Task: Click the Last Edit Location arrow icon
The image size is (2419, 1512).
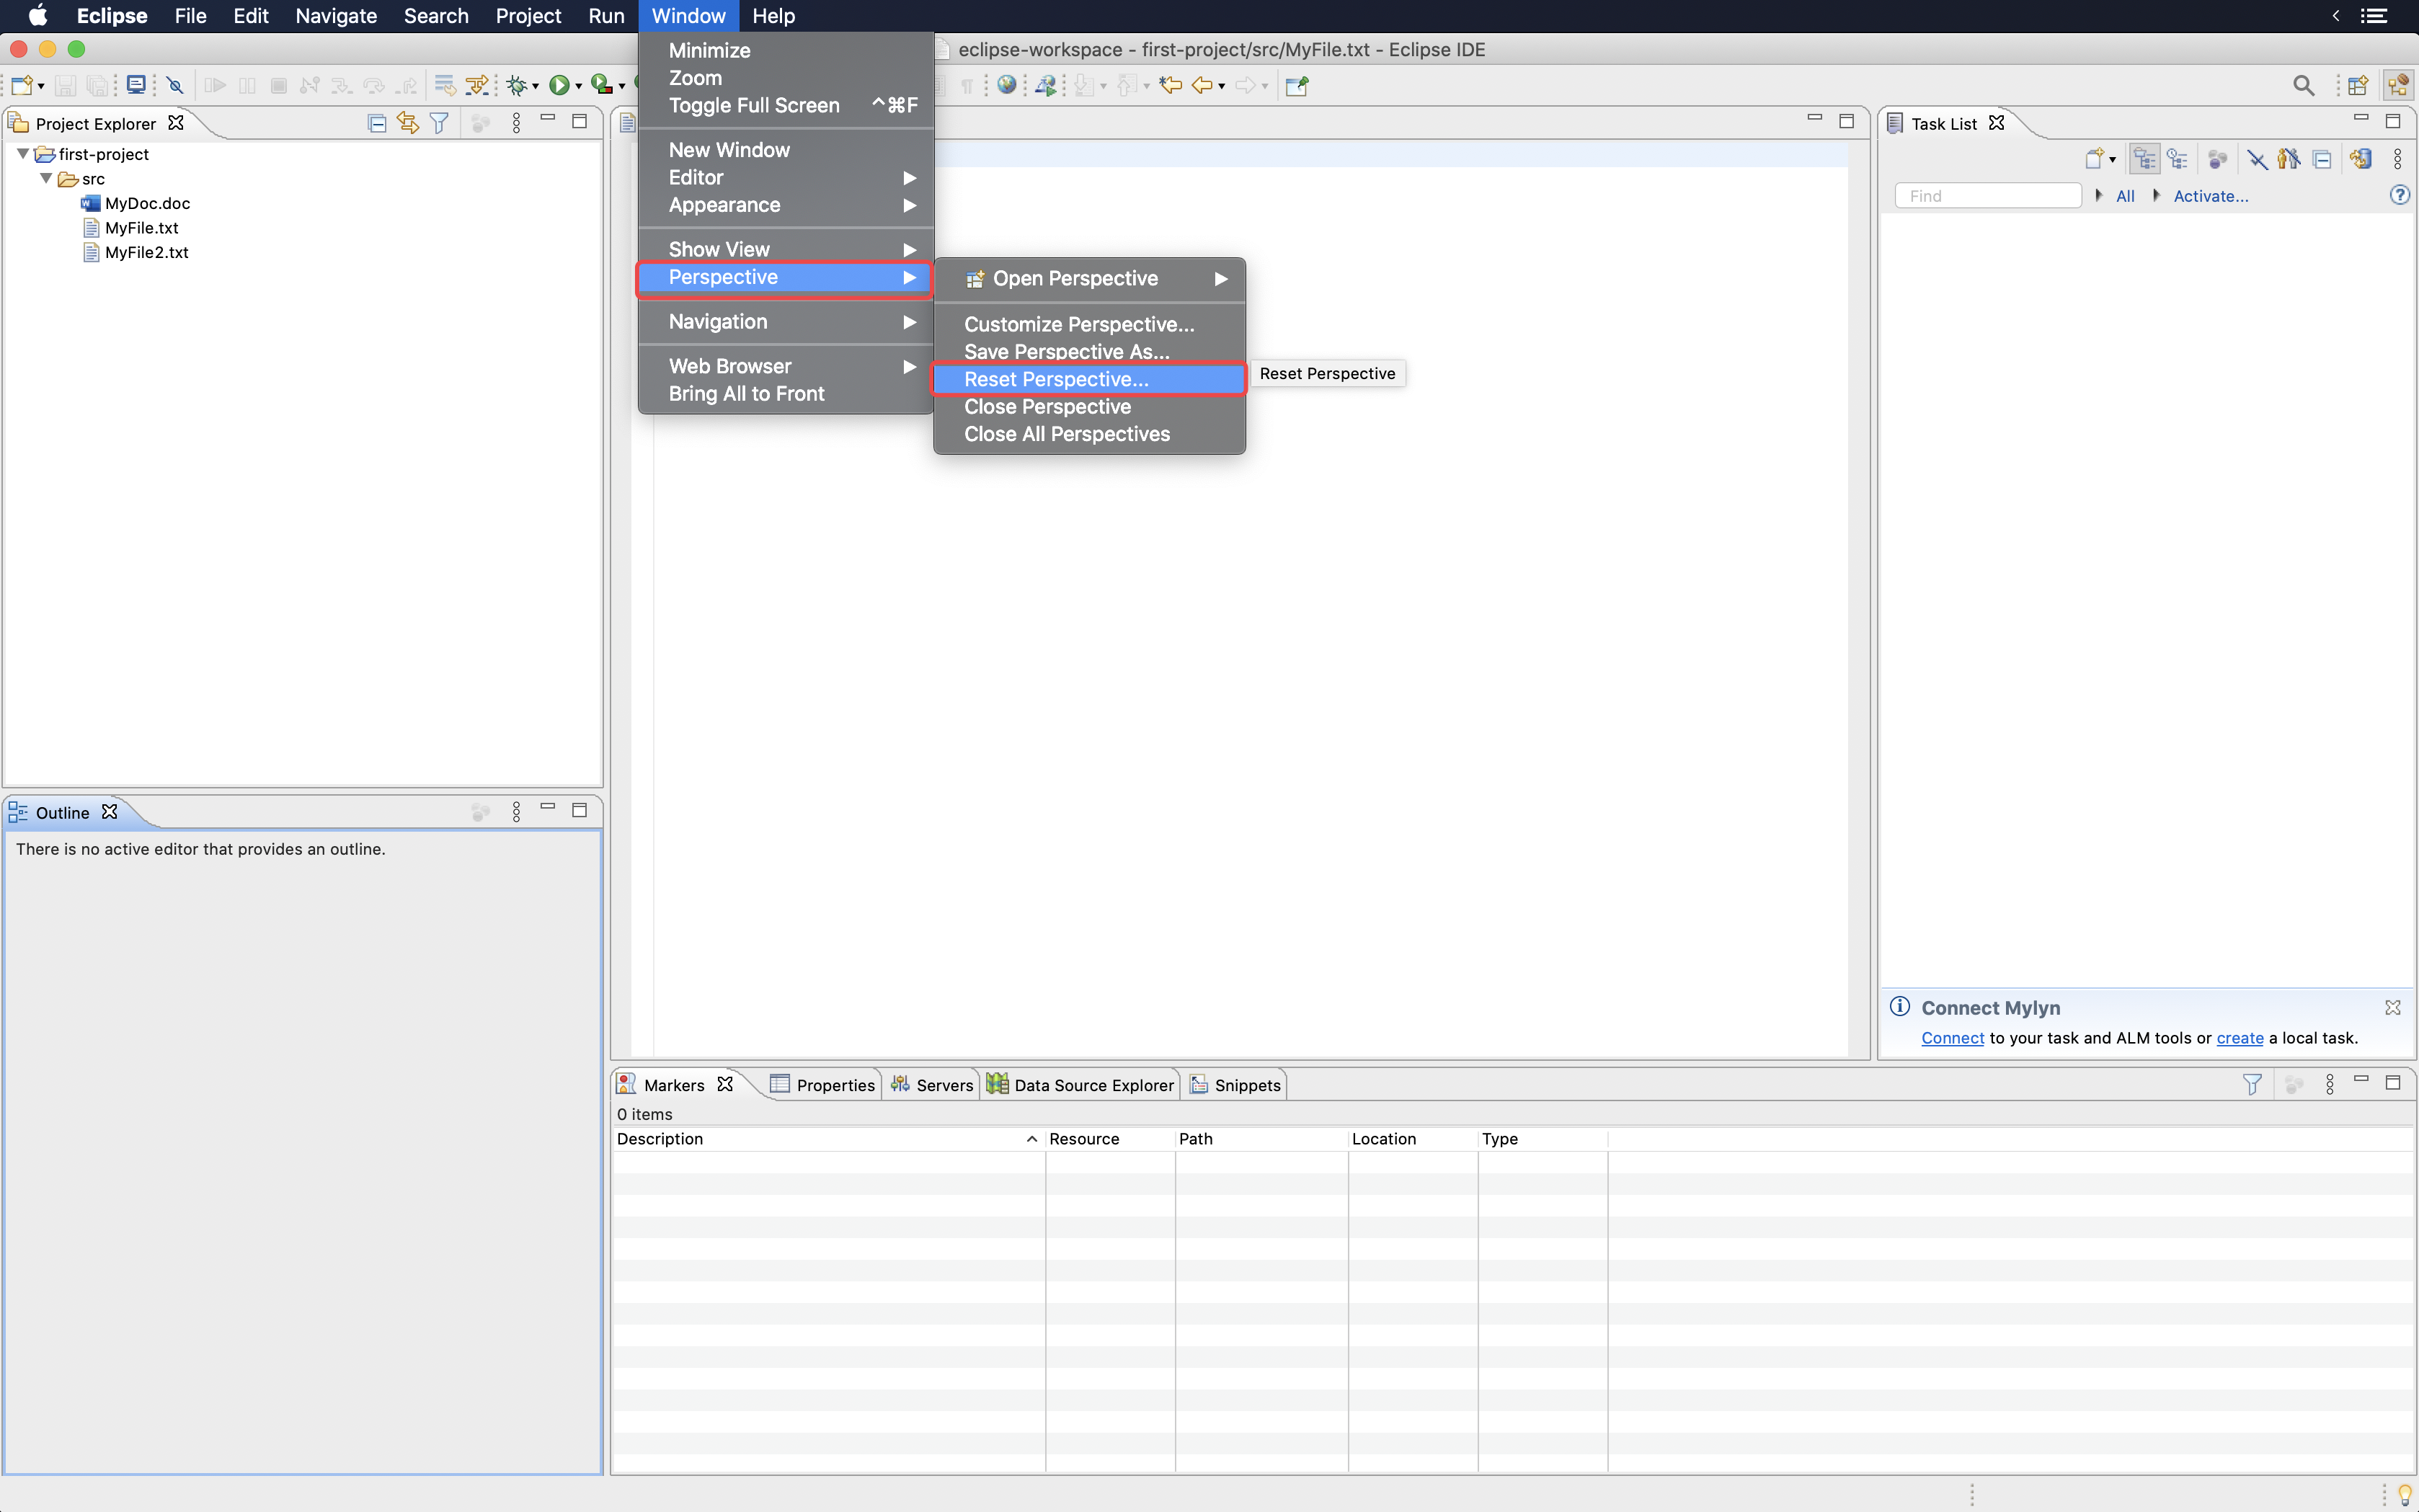Action: tap(1171, 86)
